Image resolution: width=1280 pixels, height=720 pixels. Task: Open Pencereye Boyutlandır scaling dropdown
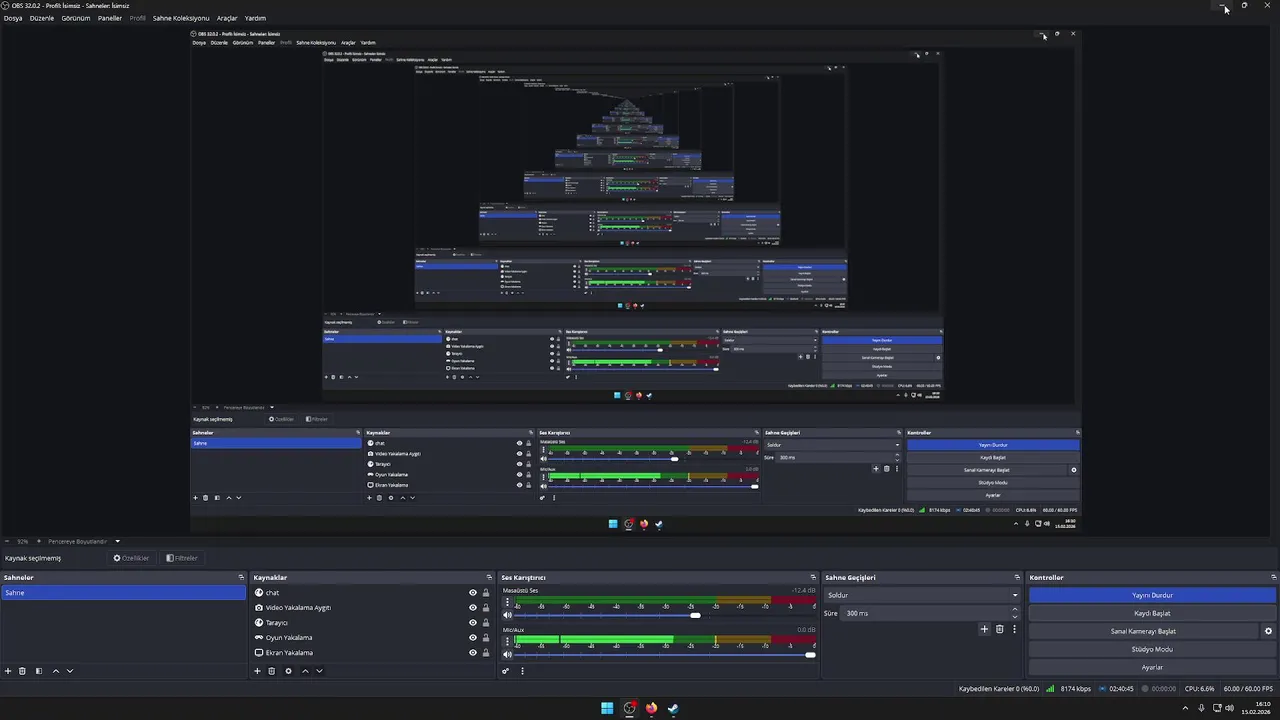(84, 541)
